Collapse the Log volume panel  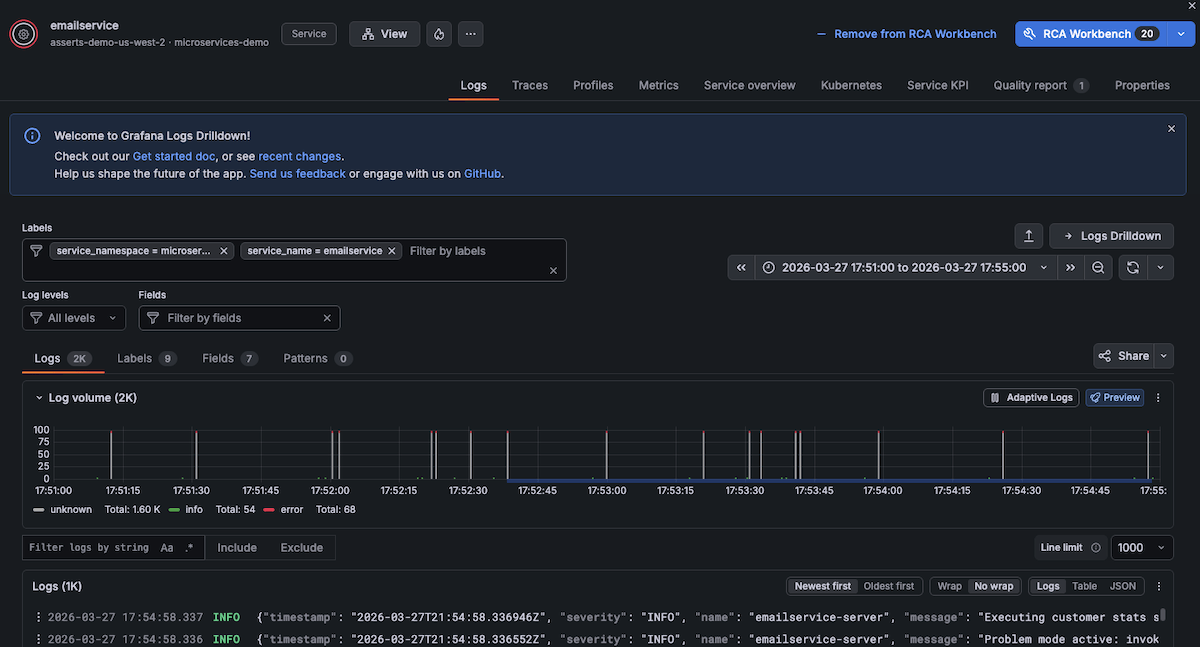click(x=39, y=398)
